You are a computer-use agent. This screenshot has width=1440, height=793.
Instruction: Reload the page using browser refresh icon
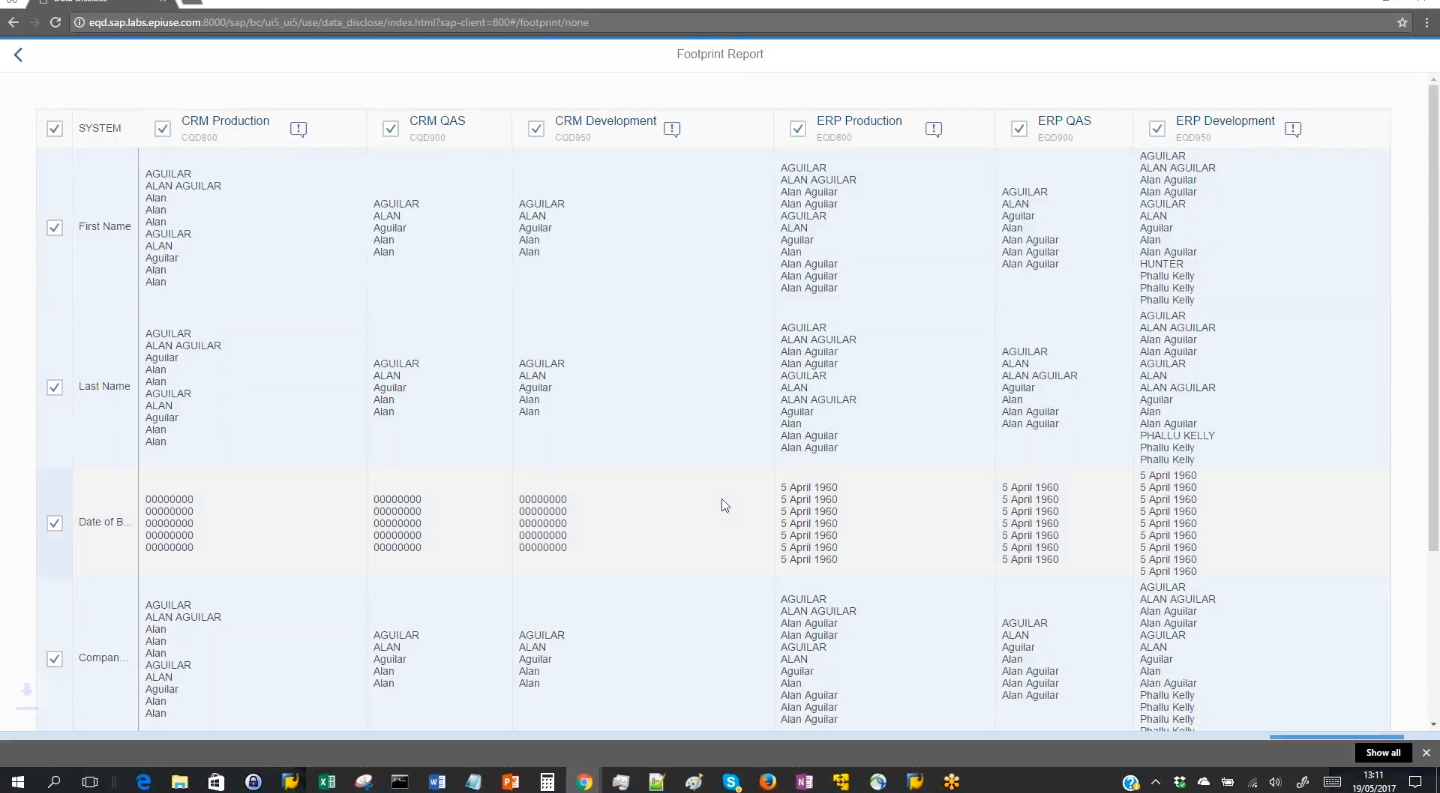[x=55, y=22]
